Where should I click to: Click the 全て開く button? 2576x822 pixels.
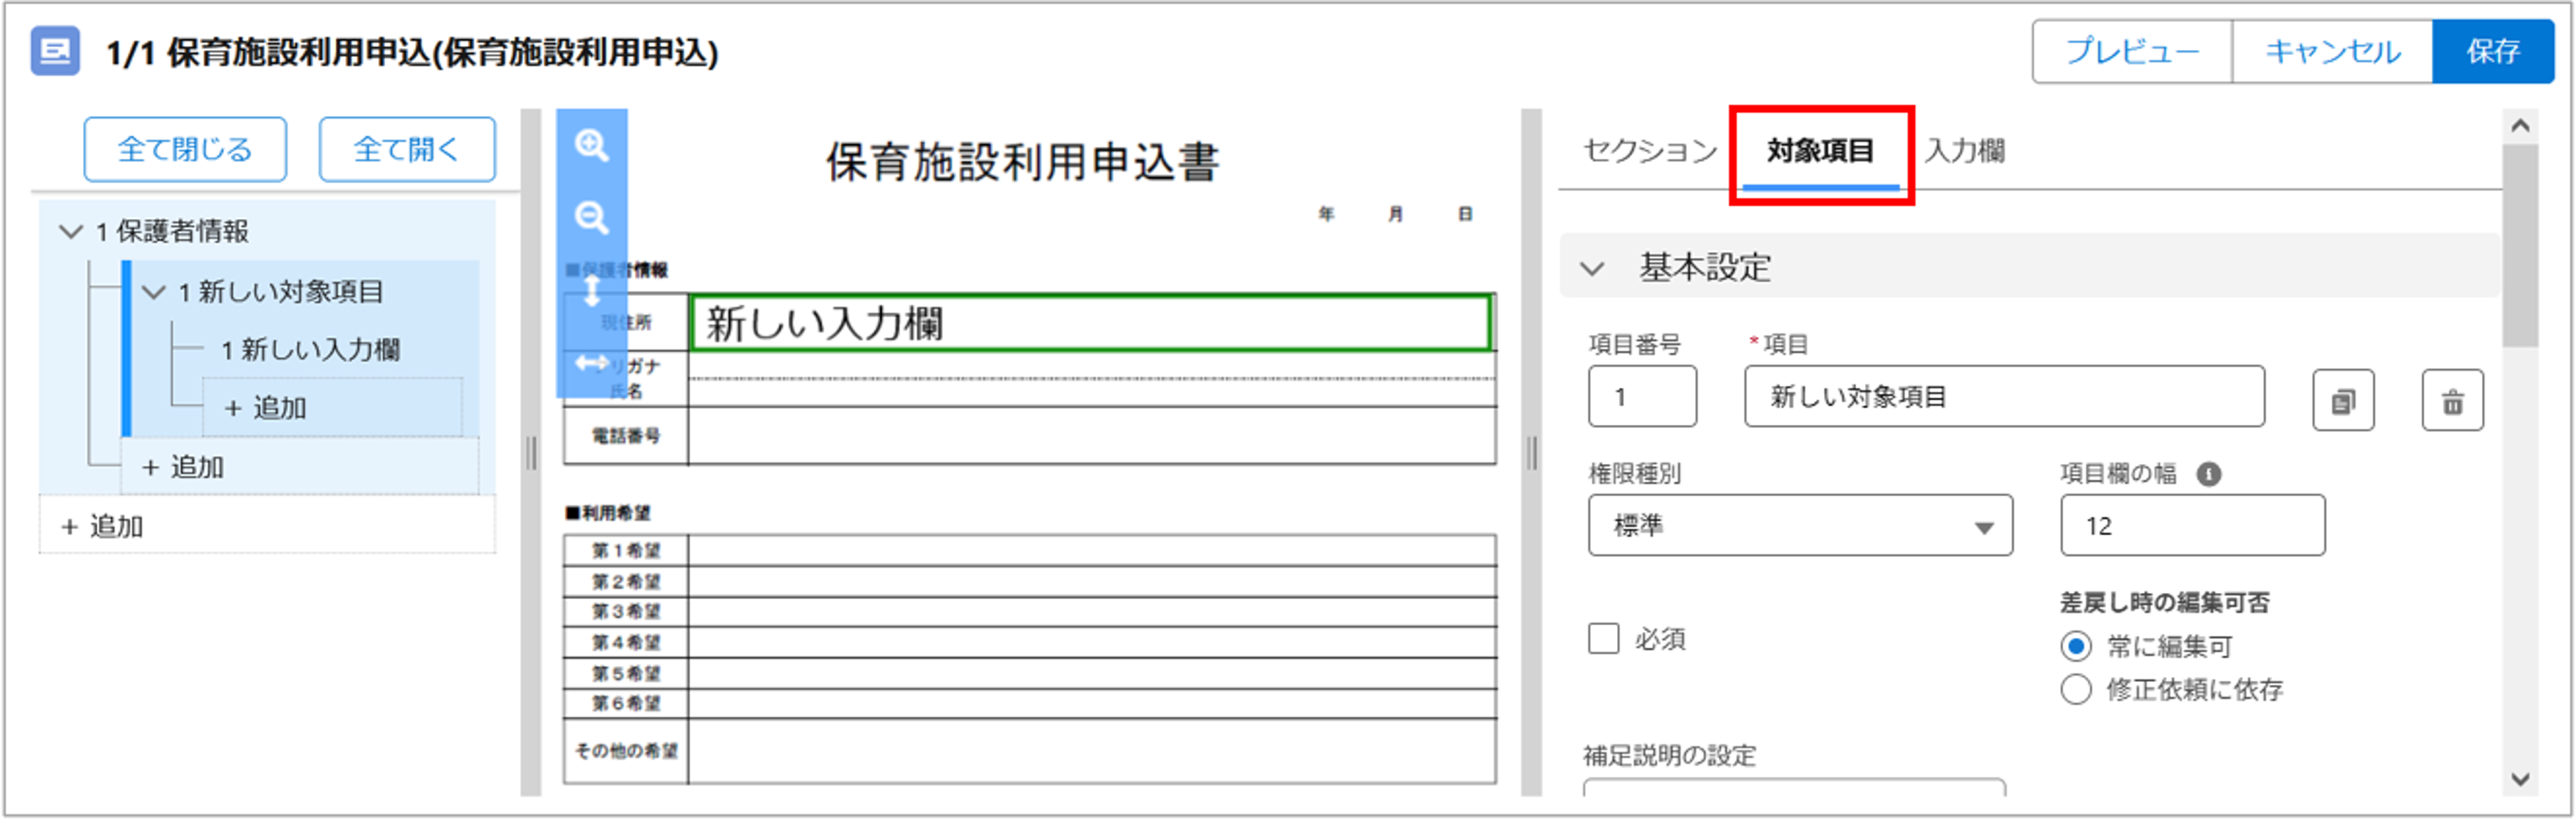tap(406, 148)
